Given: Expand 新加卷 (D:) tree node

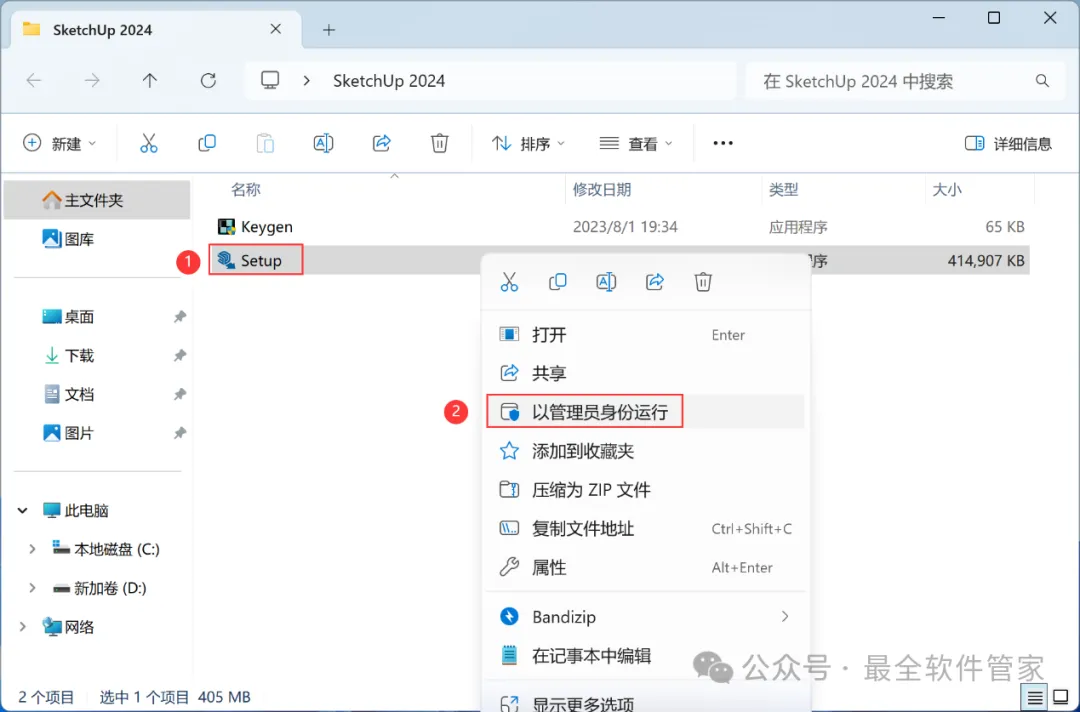Looking at the screenshot, I should point(32,588).
